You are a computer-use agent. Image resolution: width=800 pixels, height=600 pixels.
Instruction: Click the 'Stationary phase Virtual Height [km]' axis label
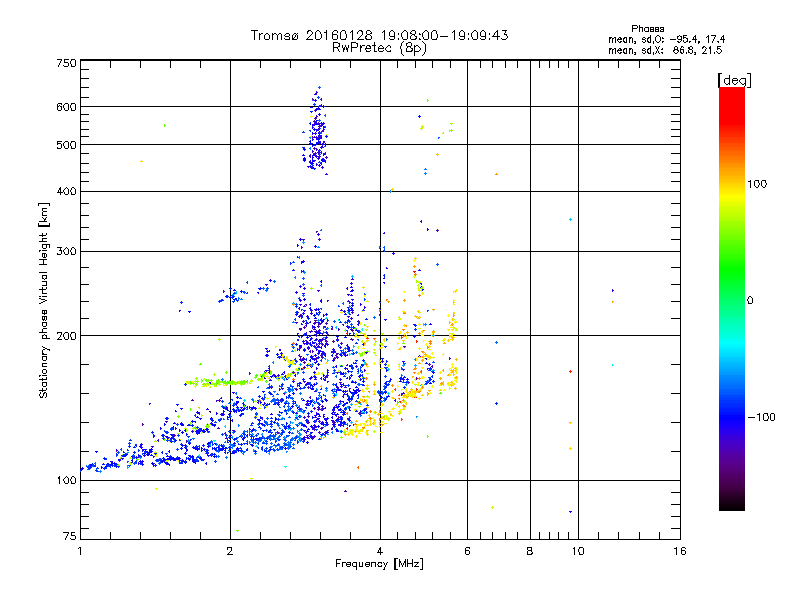click(x=43, y=300)
